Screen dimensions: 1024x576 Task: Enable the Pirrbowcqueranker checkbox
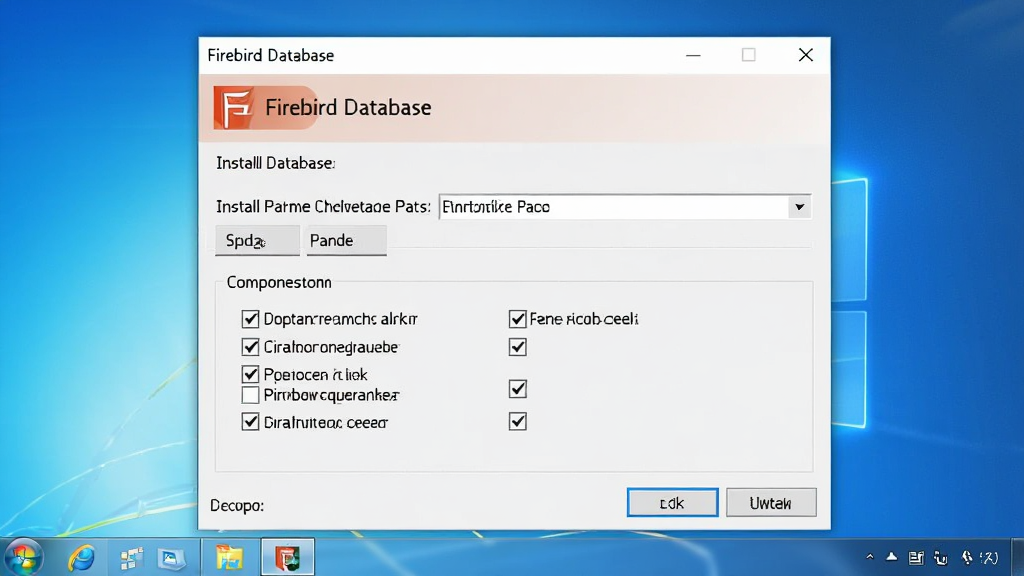coord(250,395)
